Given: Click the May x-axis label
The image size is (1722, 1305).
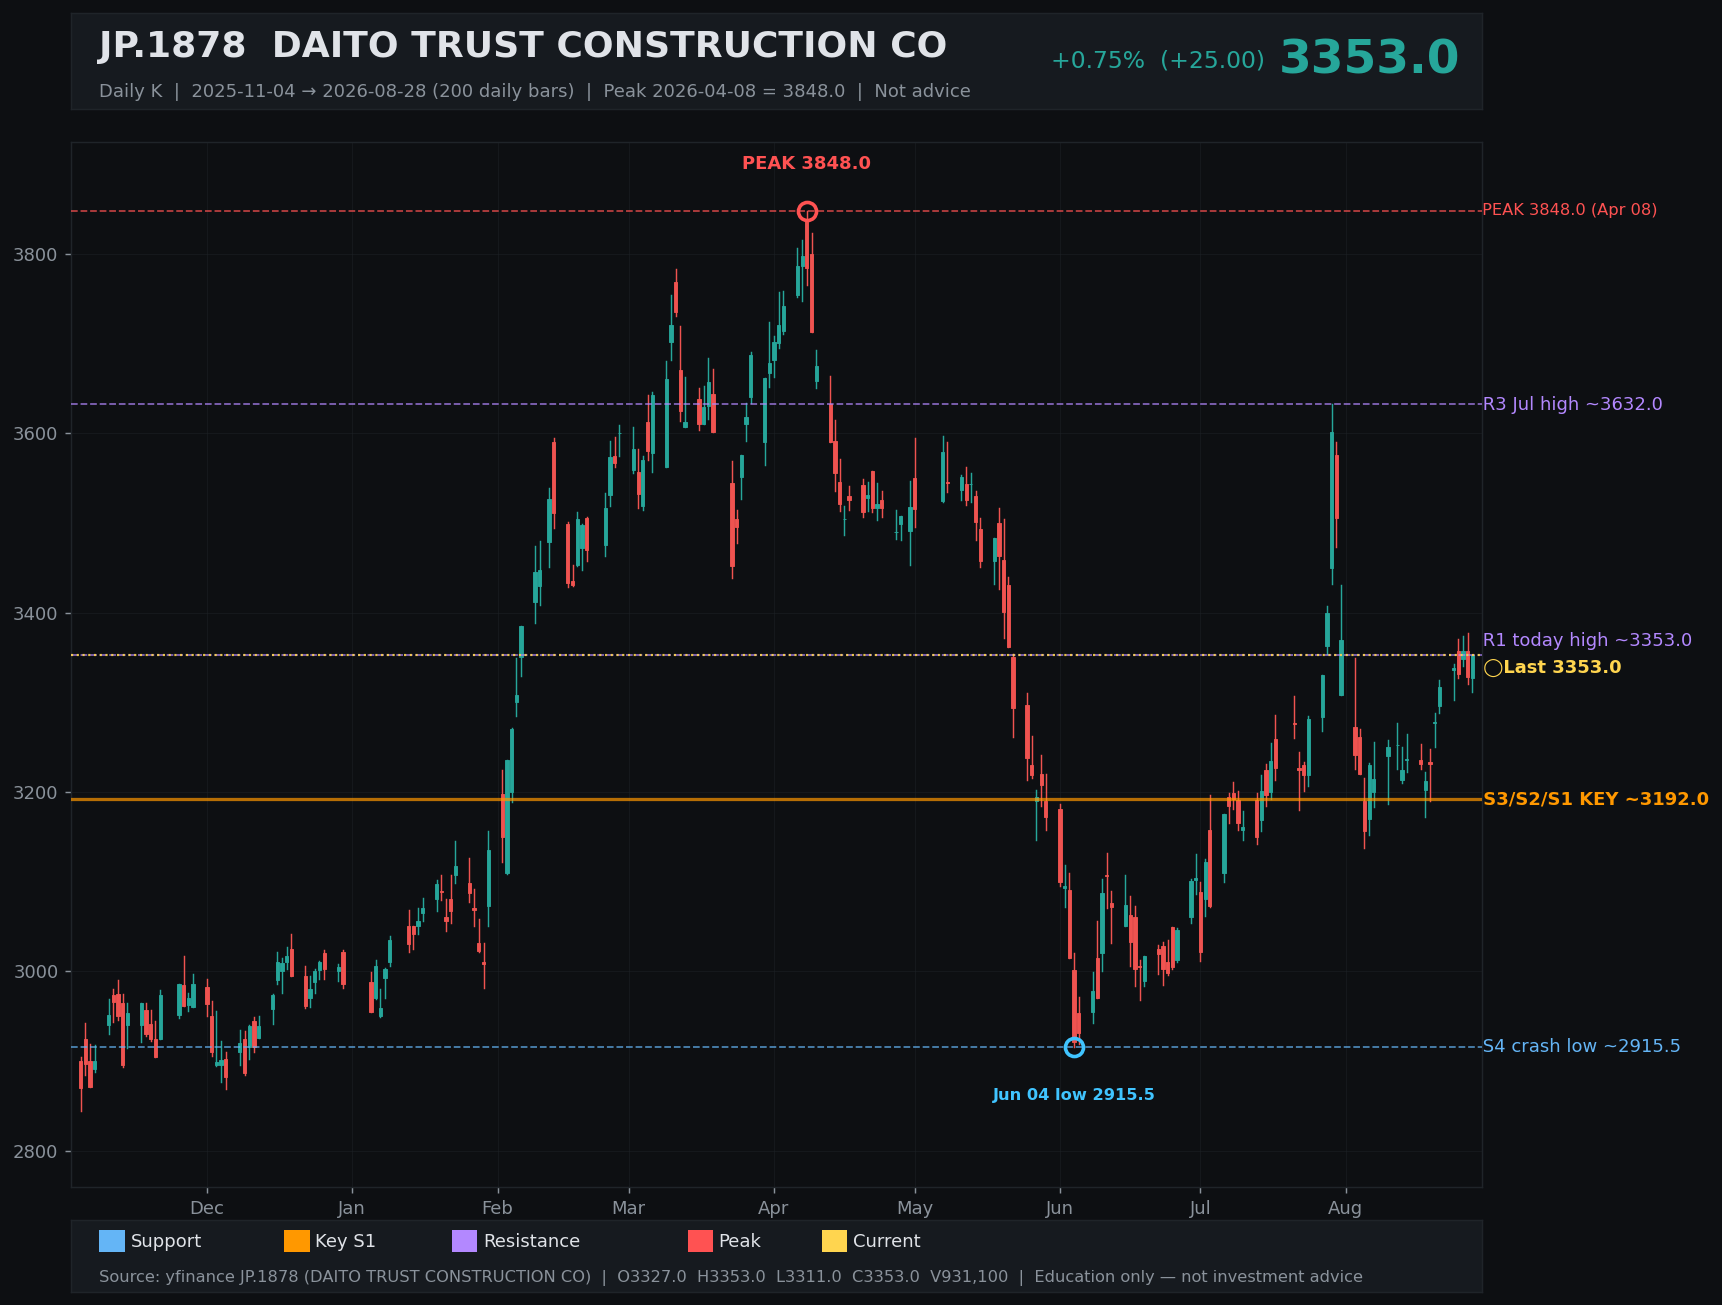Looking at the screenshot, I should tap(915, 1208).
